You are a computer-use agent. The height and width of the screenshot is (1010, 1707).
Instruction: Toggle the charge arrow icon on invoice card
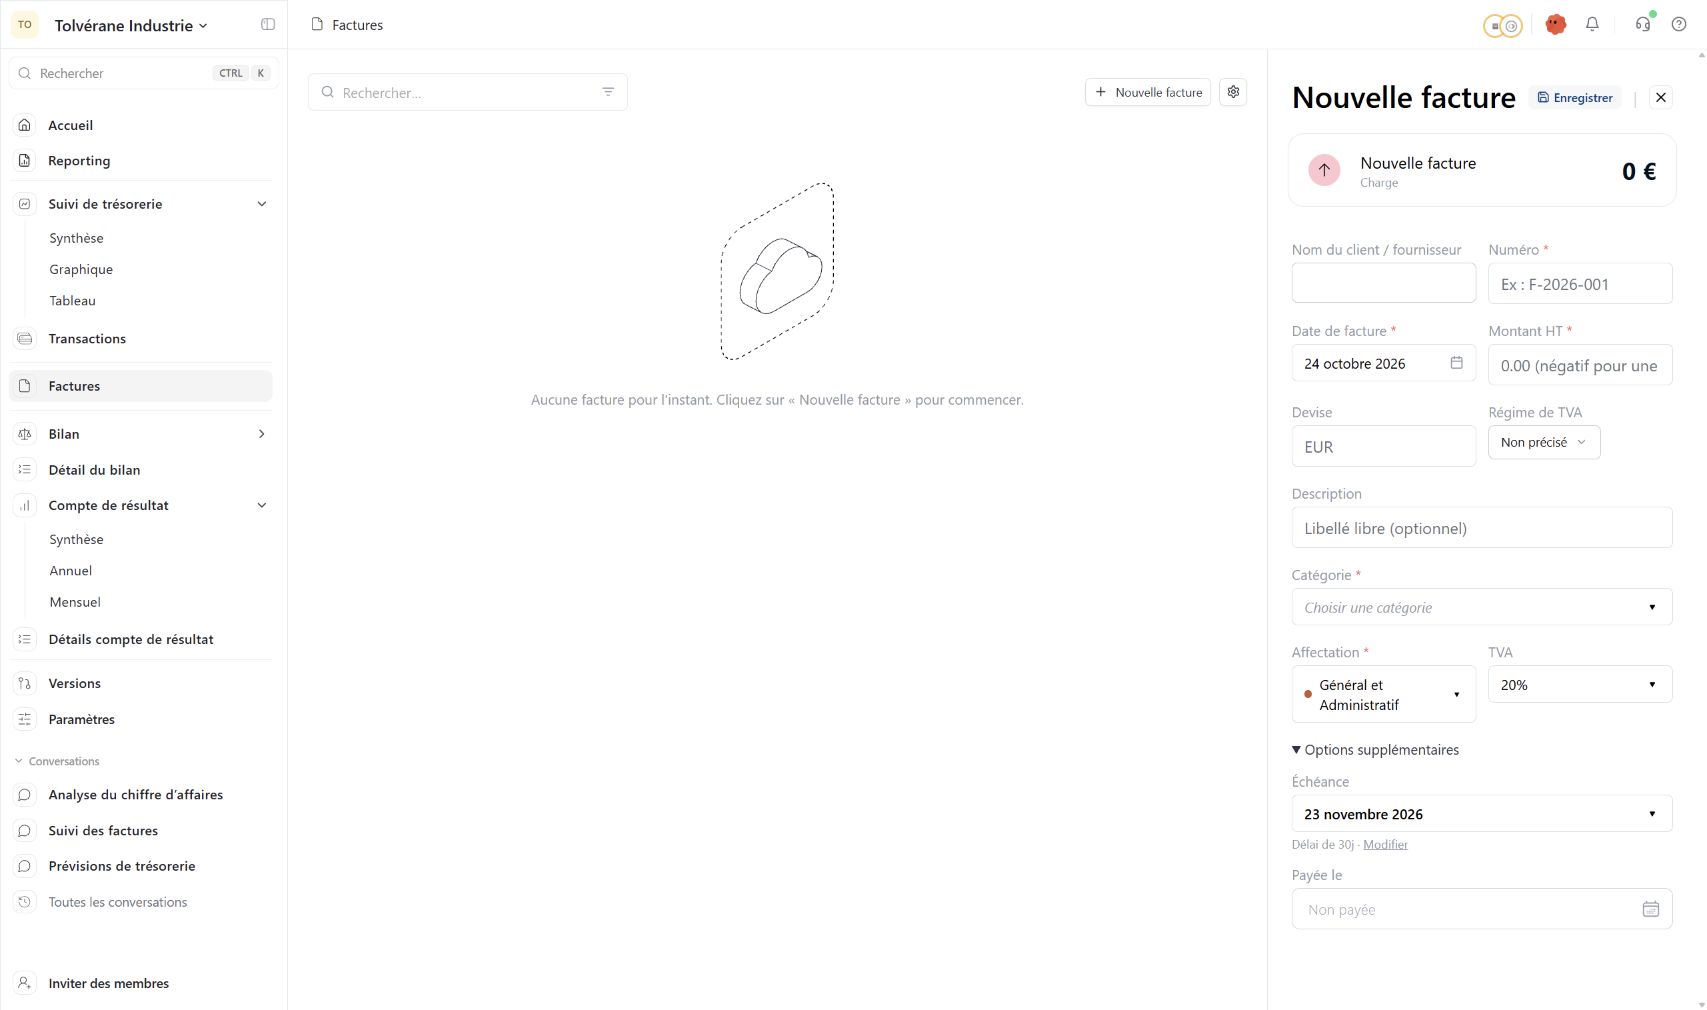coord(1324,170)
